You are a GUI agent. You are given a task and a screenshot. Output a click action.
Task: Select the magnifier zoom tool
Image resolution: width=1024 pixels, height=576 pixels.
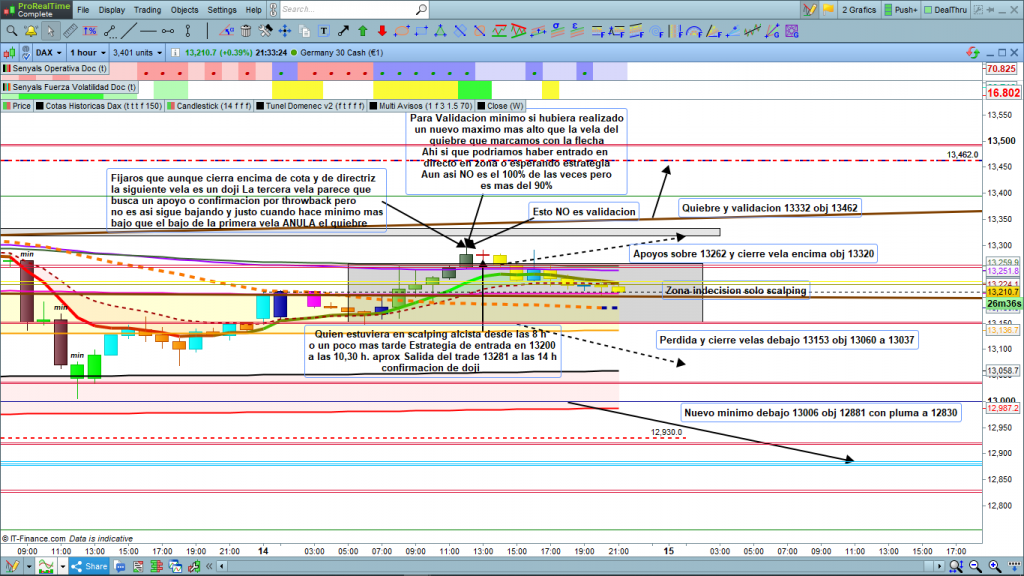coord(11,30)
